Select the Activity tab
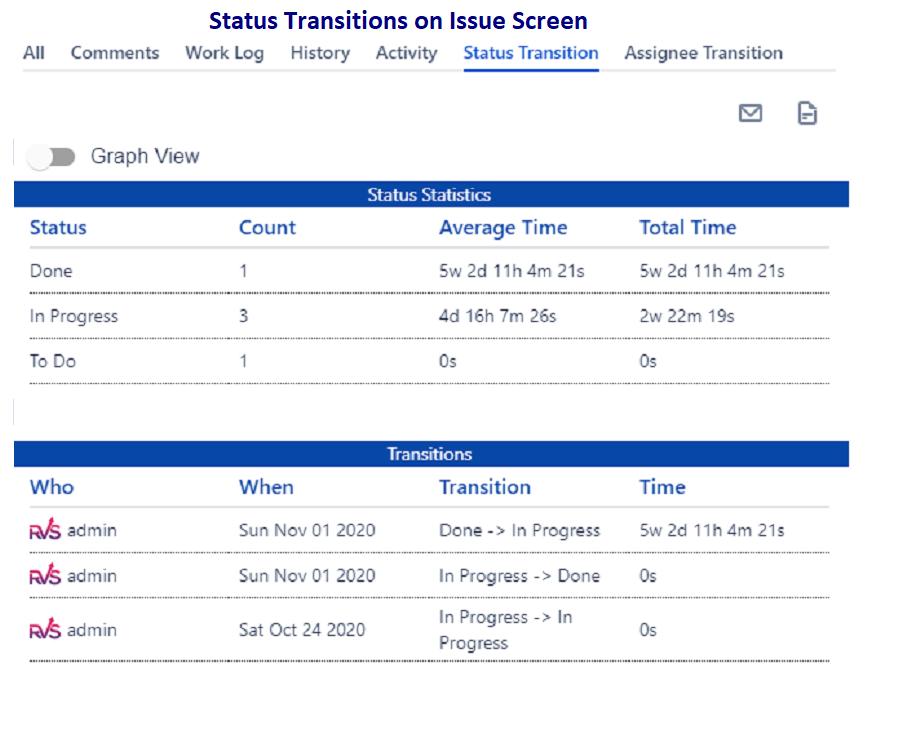The image size is (920, 731). 406,53
